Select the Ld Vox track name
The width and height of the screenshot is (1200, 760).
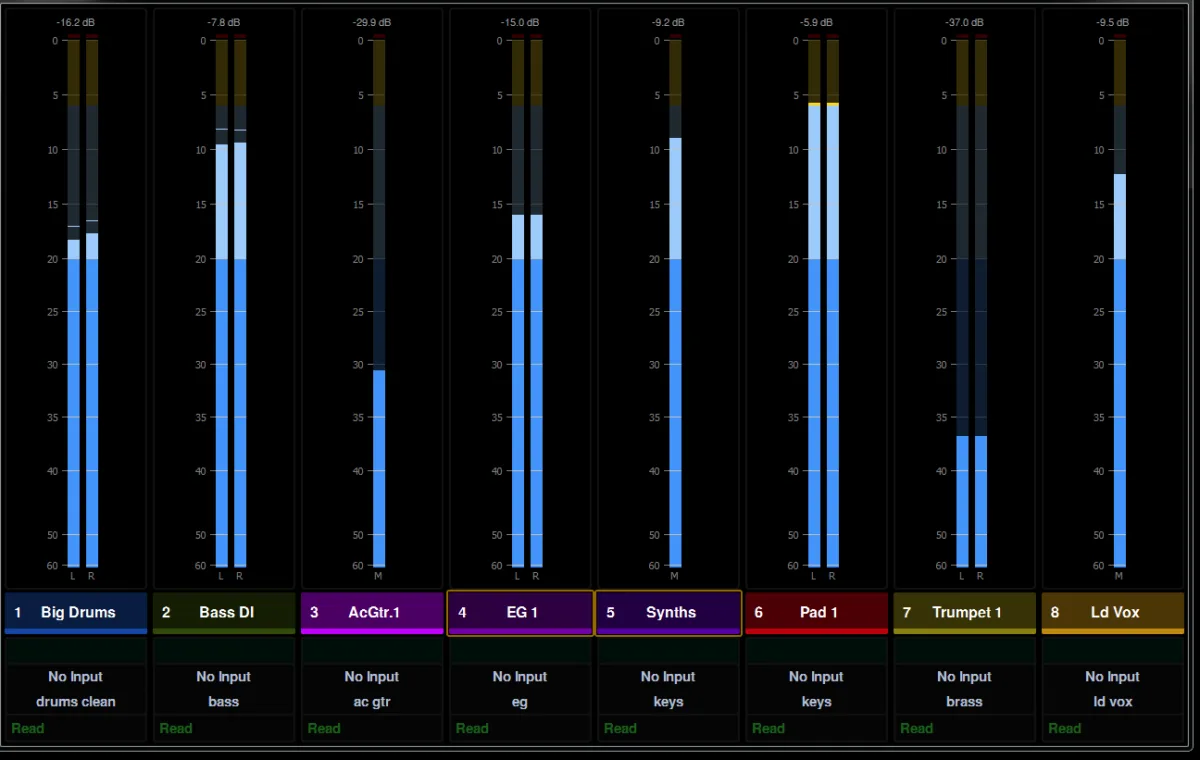1113,612
